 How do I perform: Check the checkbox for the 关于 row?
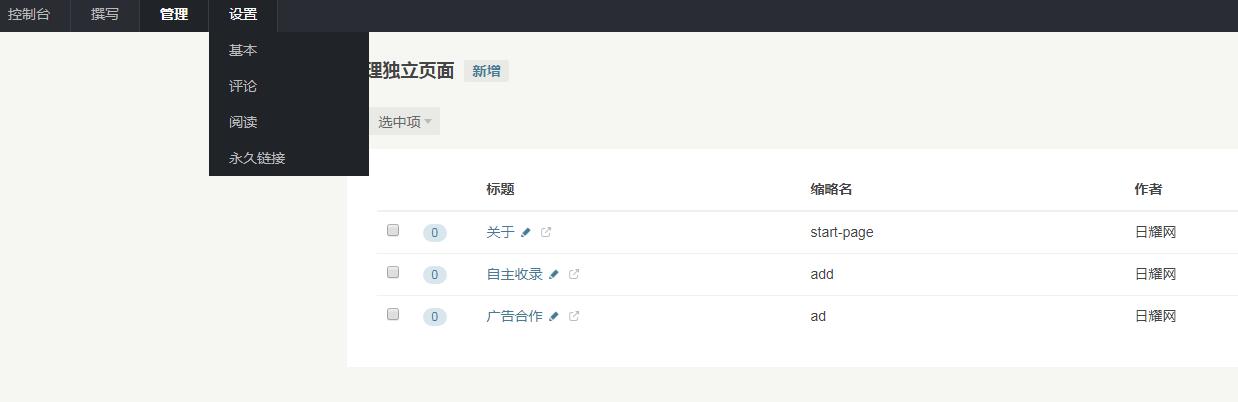(393, 230)
